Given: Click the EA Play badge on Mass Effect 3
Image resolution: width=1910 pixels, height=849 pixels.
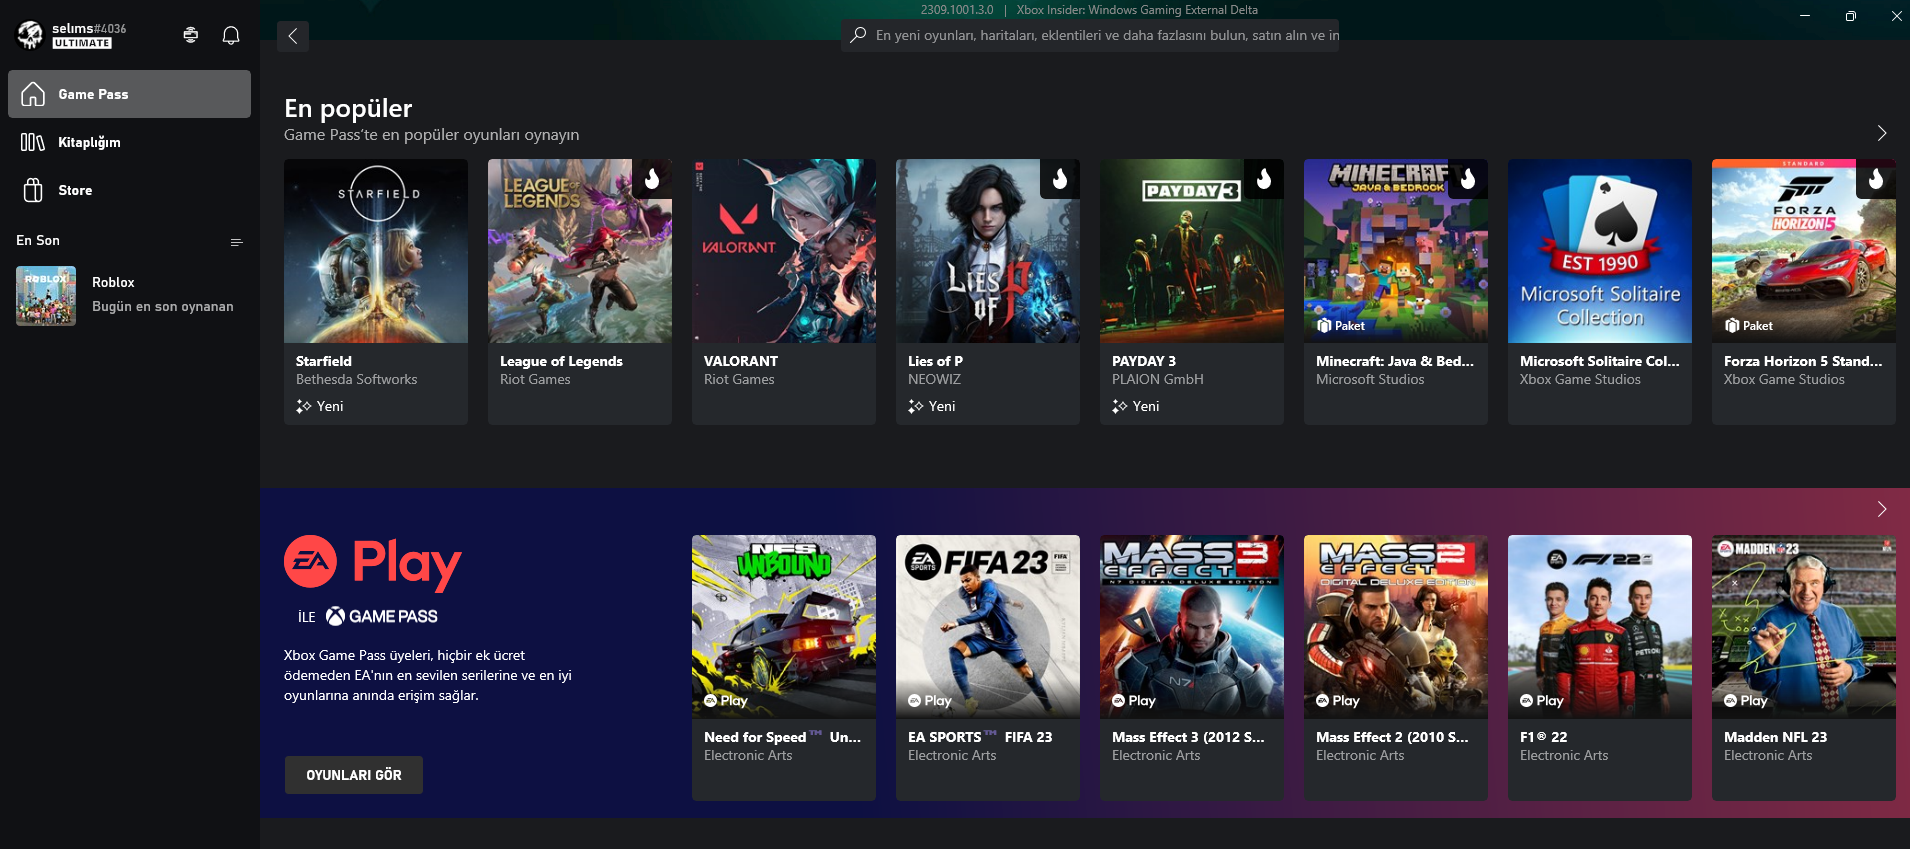Looking at the screenshot, I should 1134,701.
